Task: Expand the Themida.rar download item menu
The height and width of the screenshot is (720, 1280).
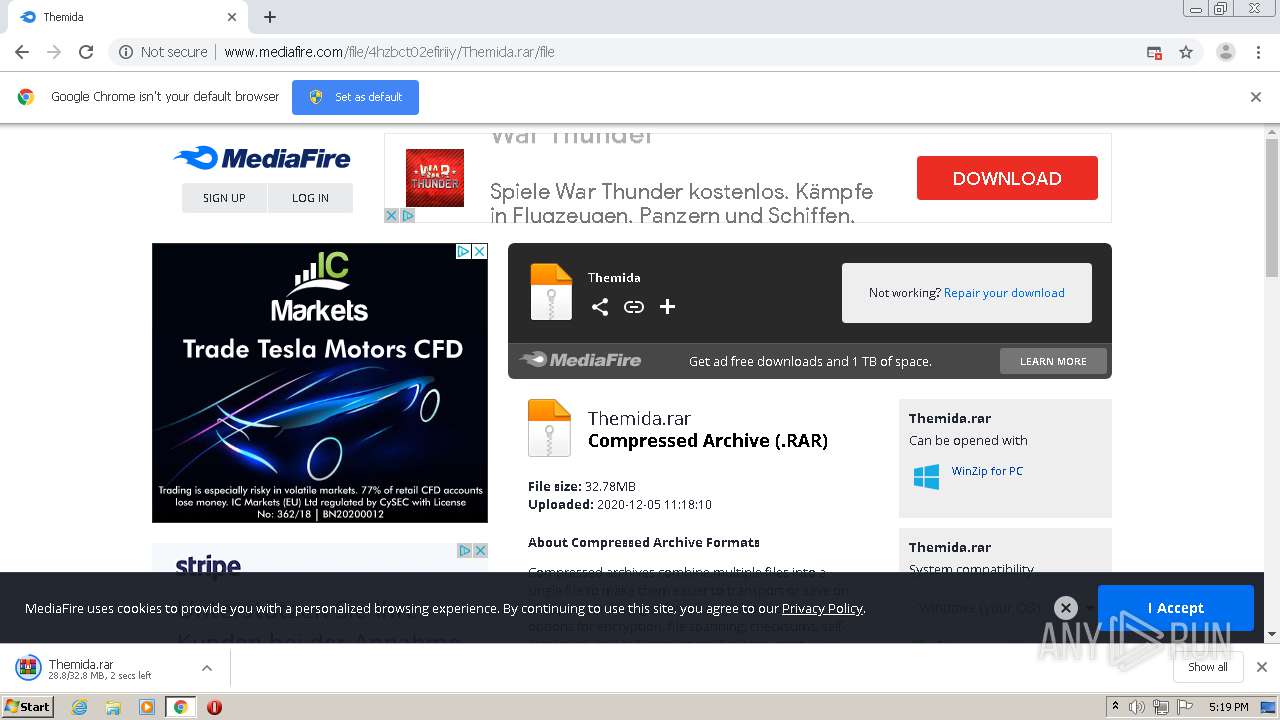Action: (x=207, y=668)
